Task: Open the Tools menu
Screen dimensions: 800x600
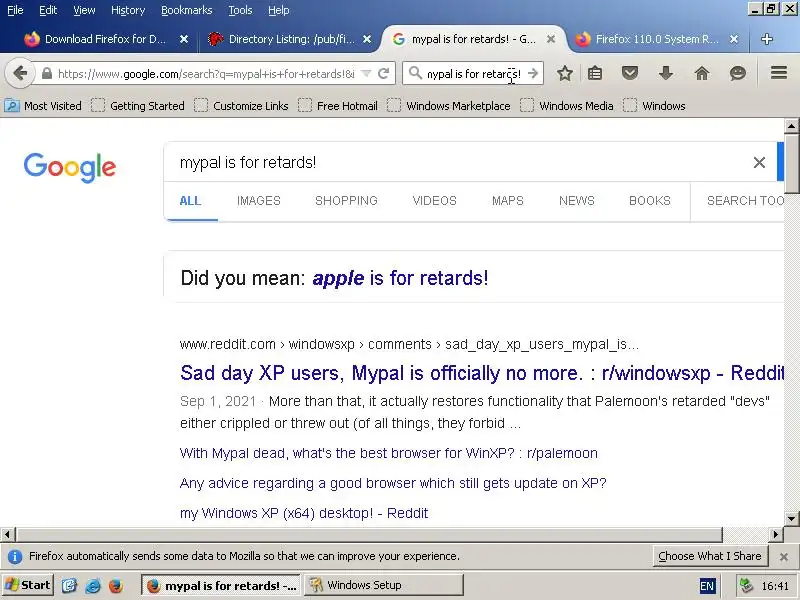Action: pos(240,10)
